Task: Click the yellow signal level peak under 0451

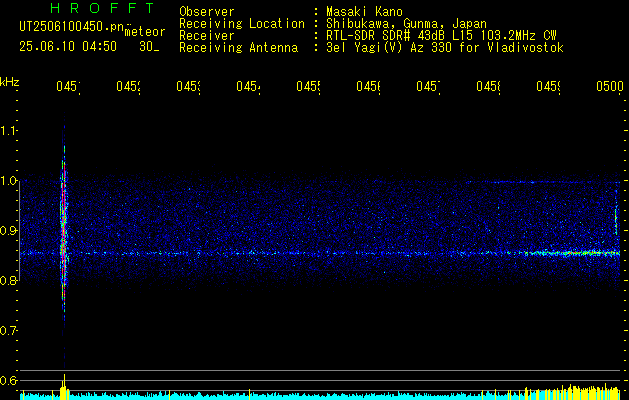Action: tap(64, 387)
